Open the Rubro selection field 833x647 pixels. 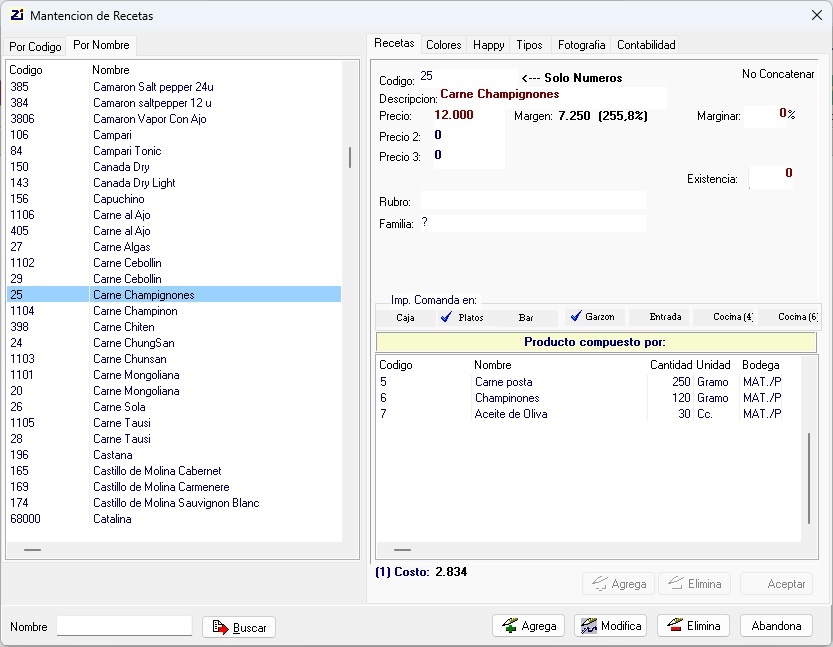pyautogui.click(x=533, y=201)
